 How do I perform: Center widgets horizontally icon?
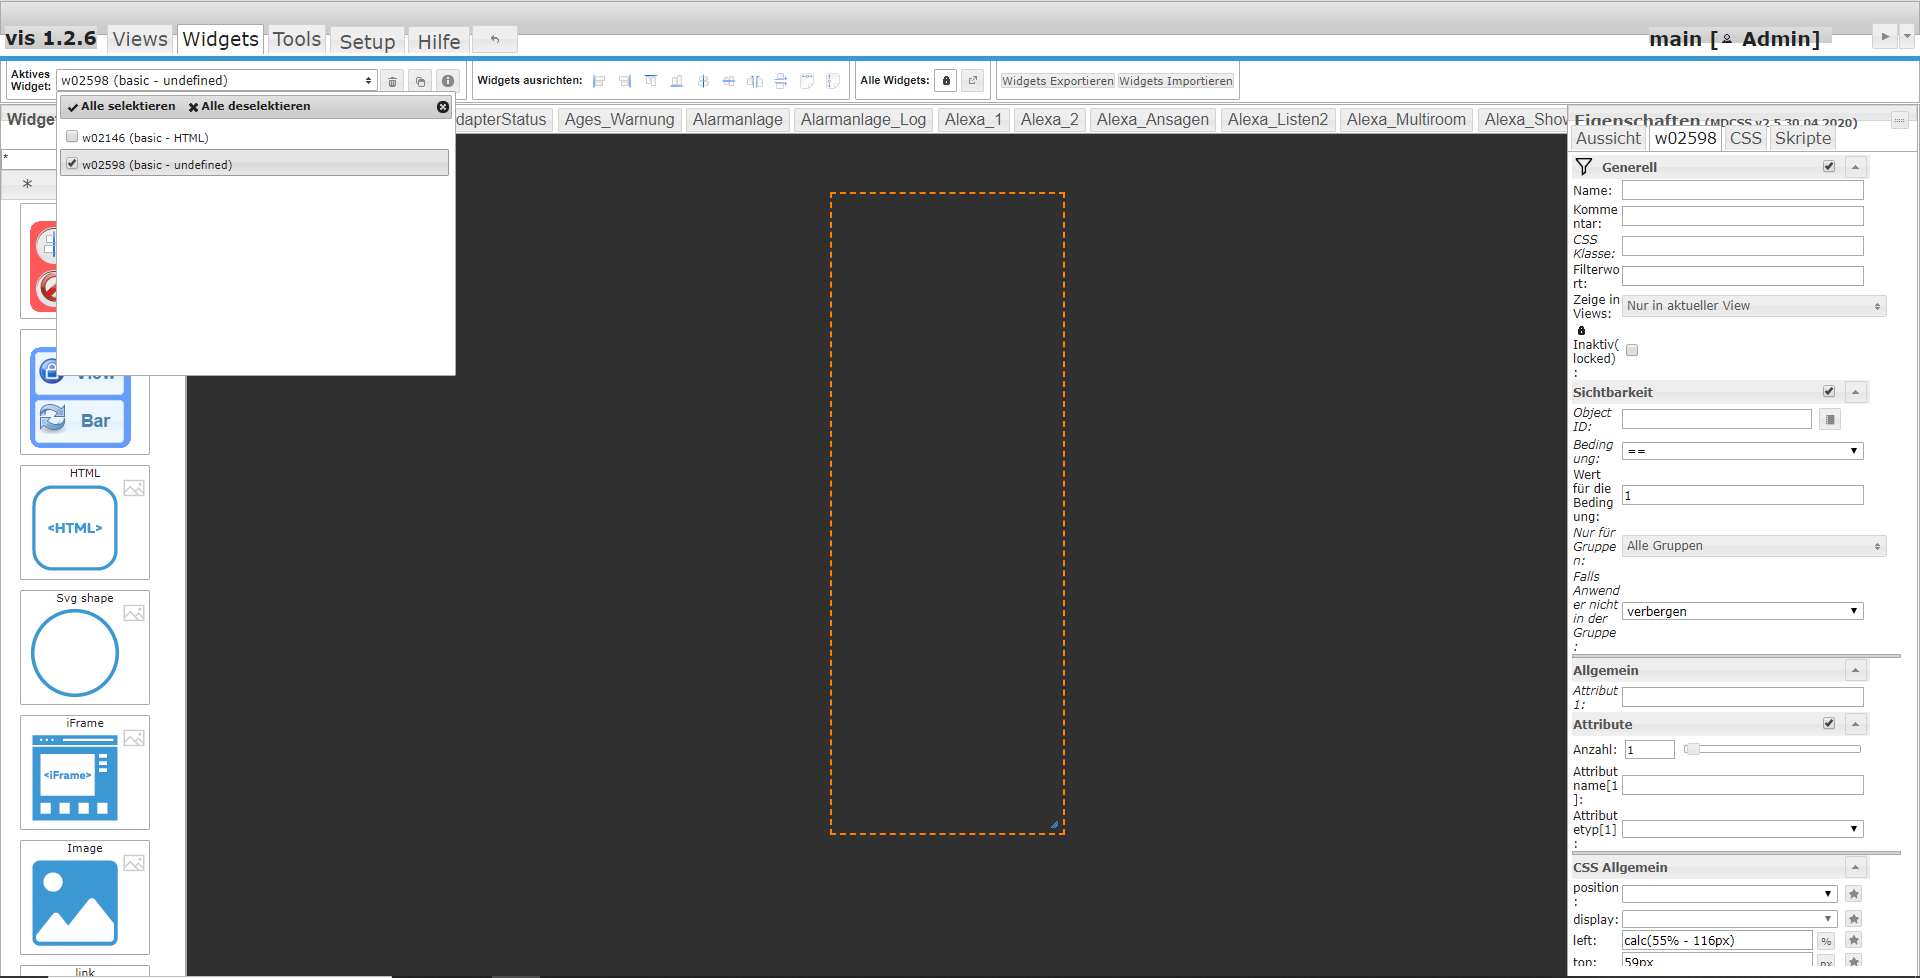729,81
